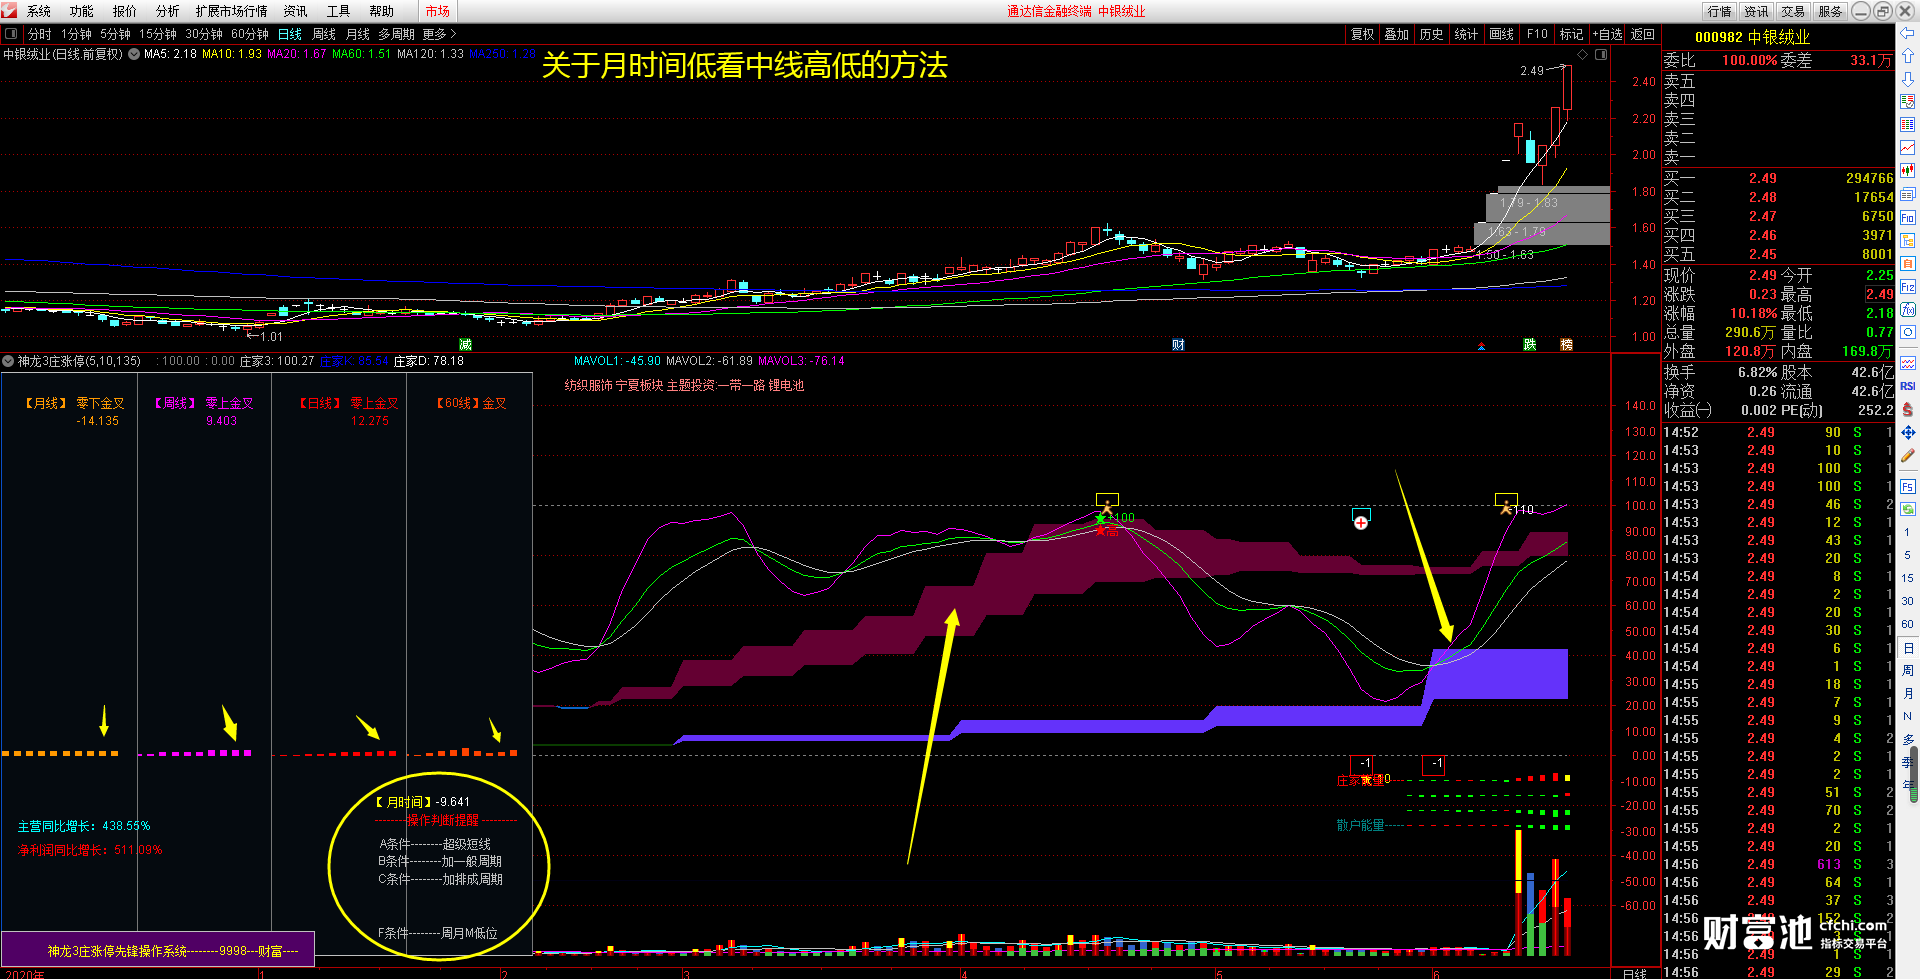1920x979 pixels.
Task: Switch to 60-minute period in right sidebar
Action: click(1907, 623)
